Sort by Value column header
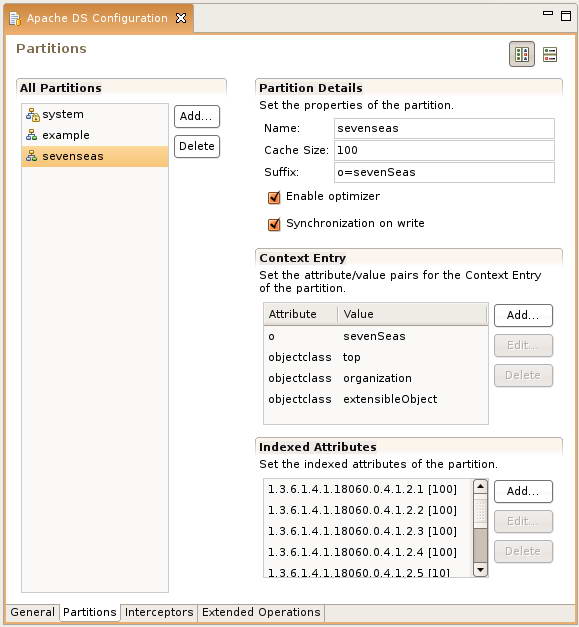 coord(413,314)
